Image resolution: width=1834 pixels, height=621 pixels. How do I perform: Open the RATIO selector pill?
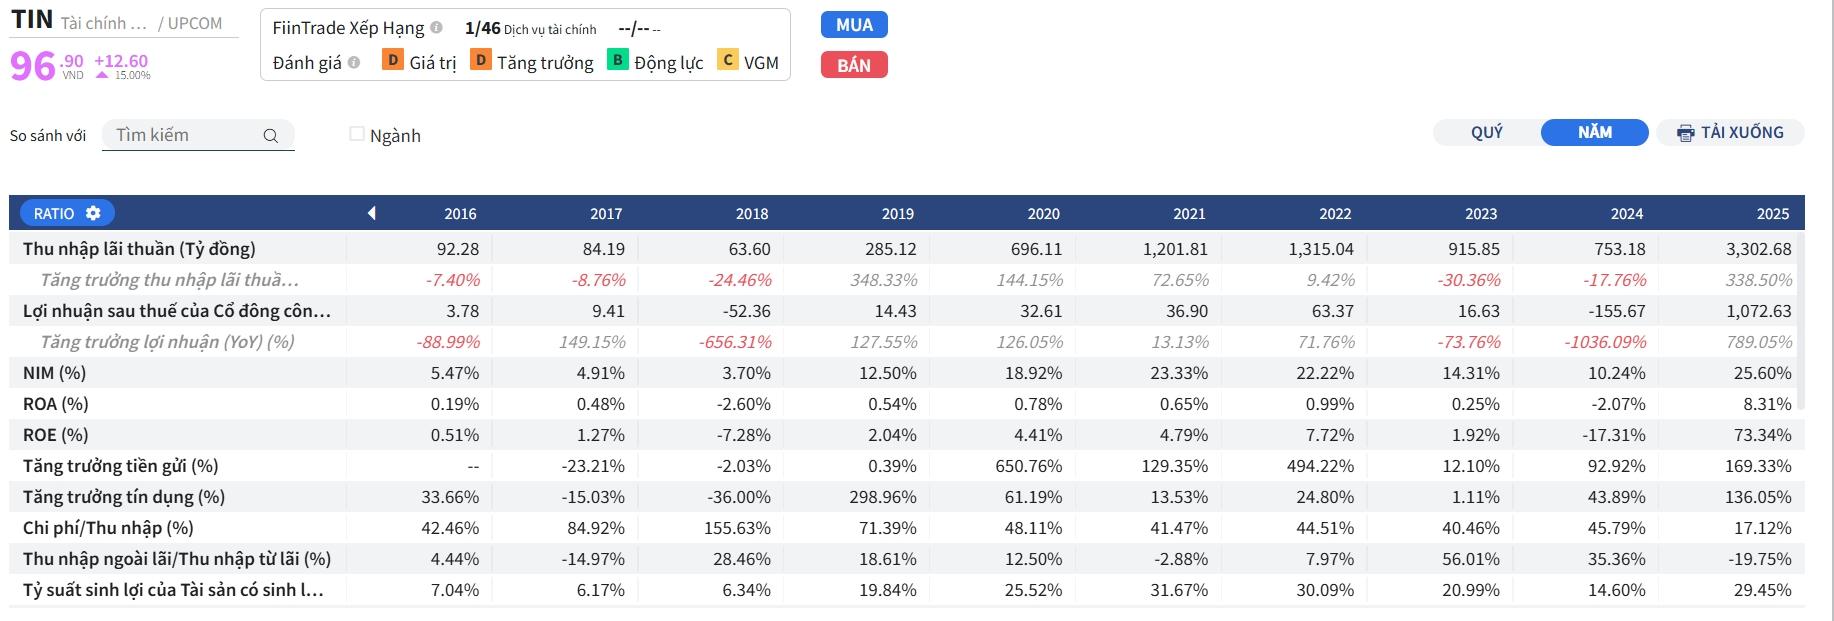tap(55, 213)
